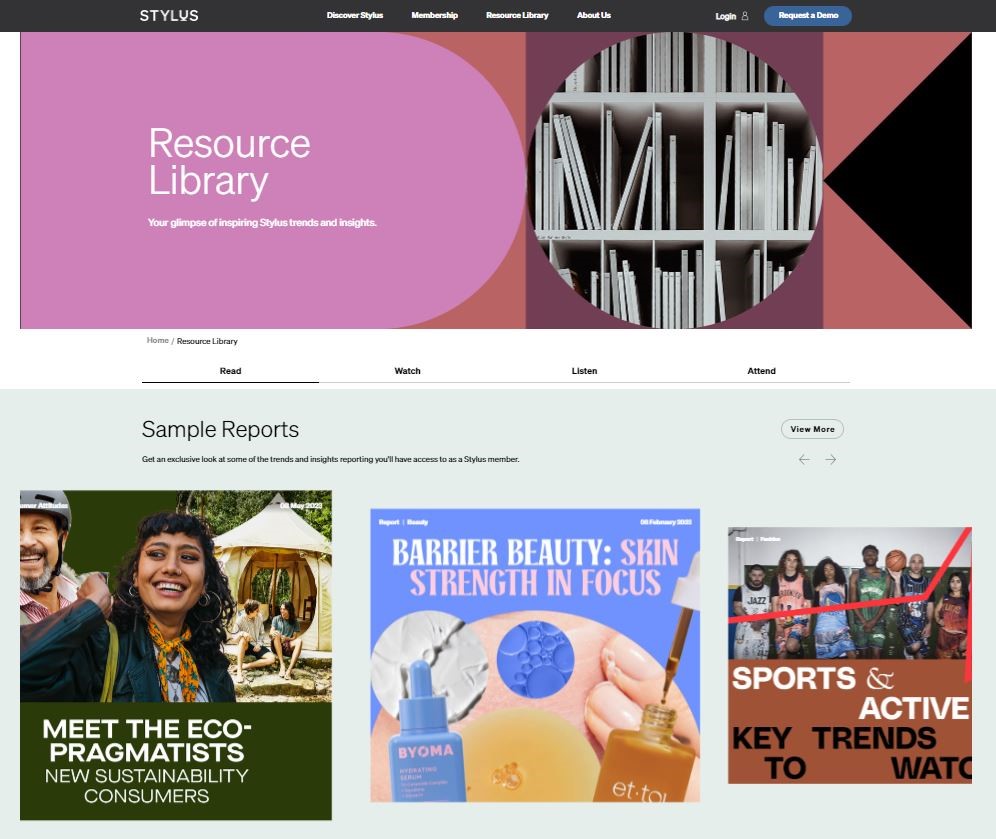Screen dimensions: 996x839
Task: Open the Discover Stylus menu
Action: point(354,15)
